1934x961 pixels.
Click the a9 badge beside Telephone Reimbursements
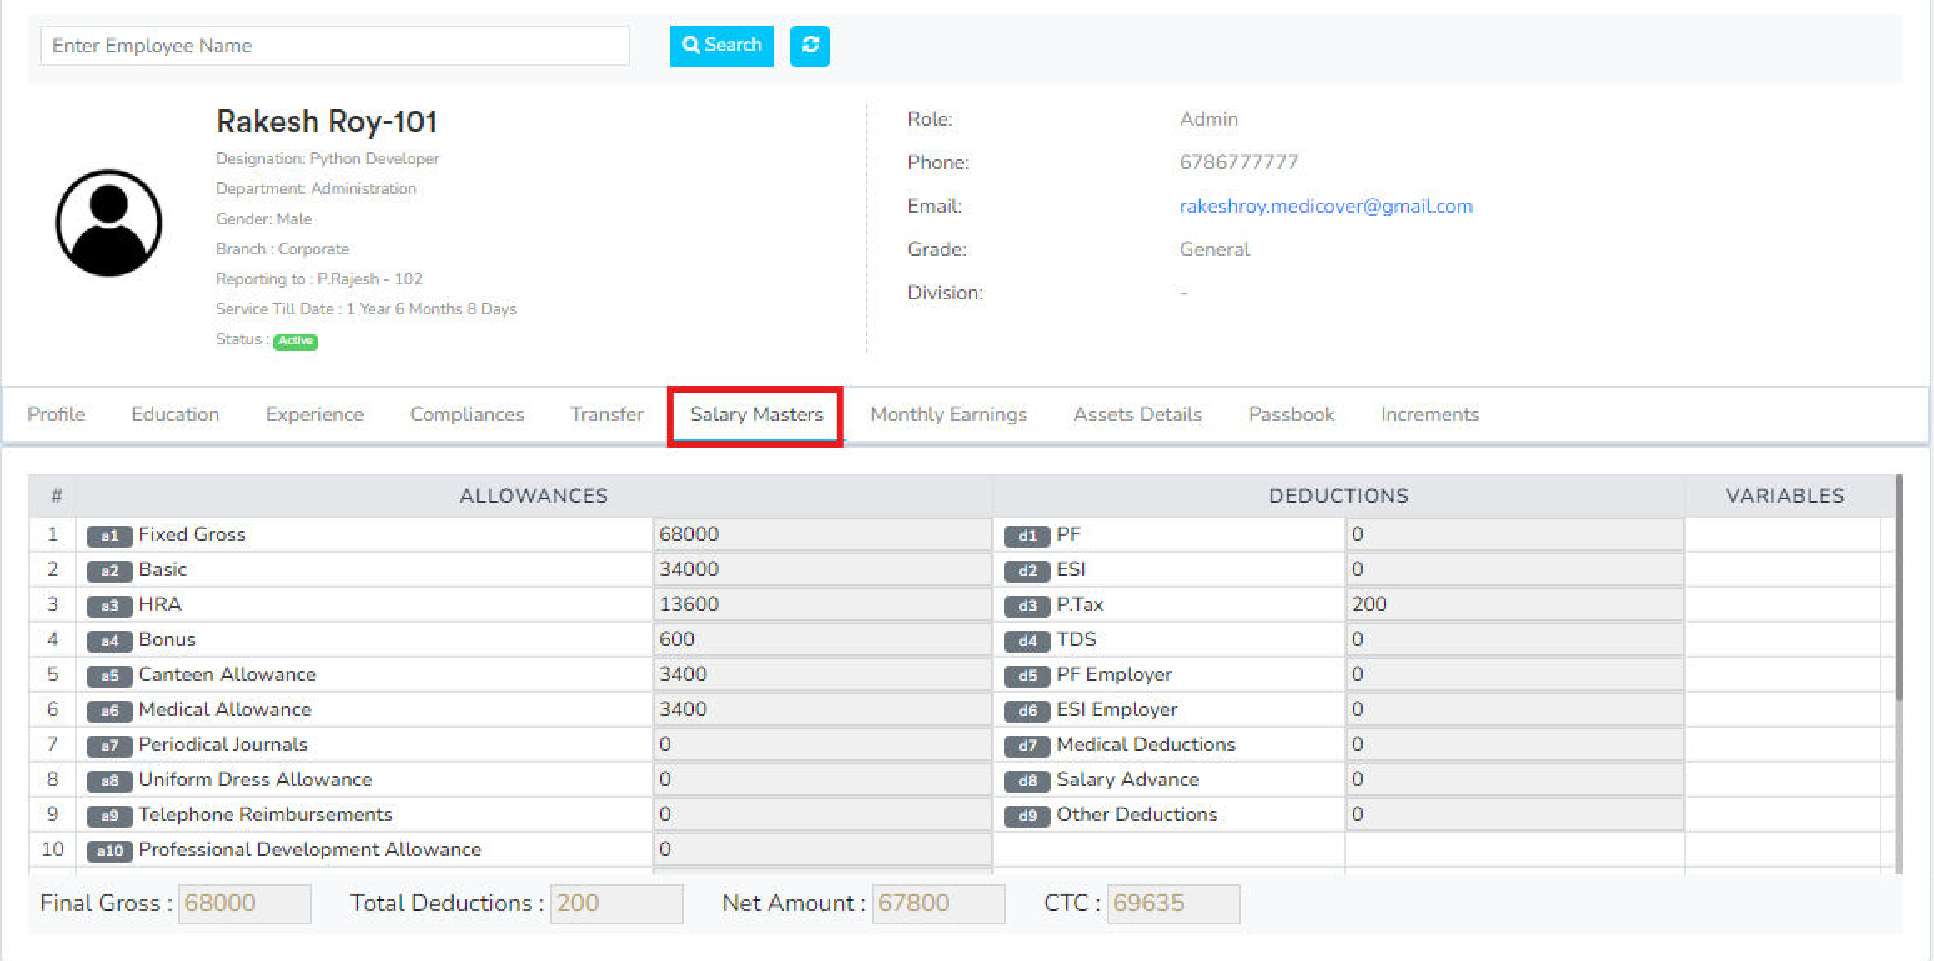click(110, 816)
